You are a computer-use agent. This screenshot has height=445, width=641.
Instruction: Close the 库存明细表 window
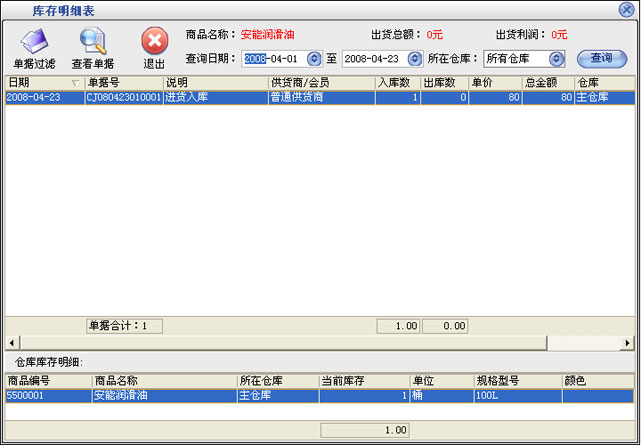(x=626, y=9)
